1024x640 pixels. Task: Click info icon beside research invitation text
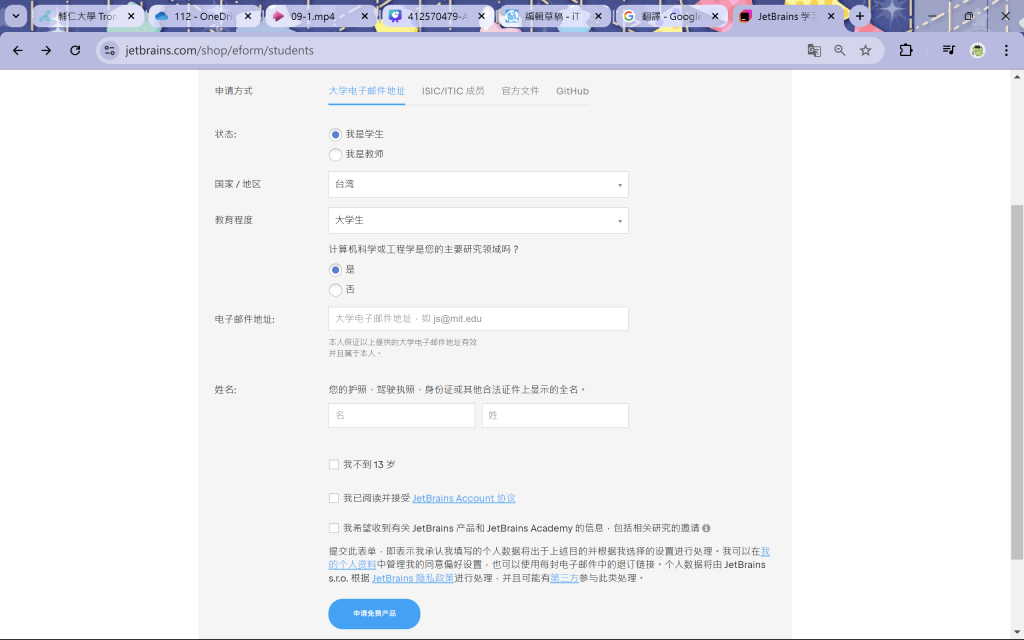(706, 528)
